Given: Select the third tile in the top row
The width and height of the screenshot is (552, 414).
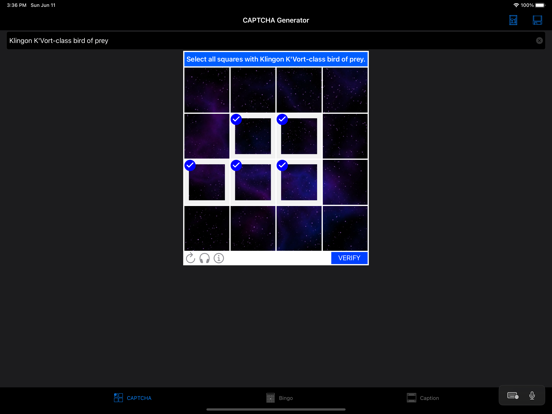Looking at the screenshot, I should click(x=299, y=90).
